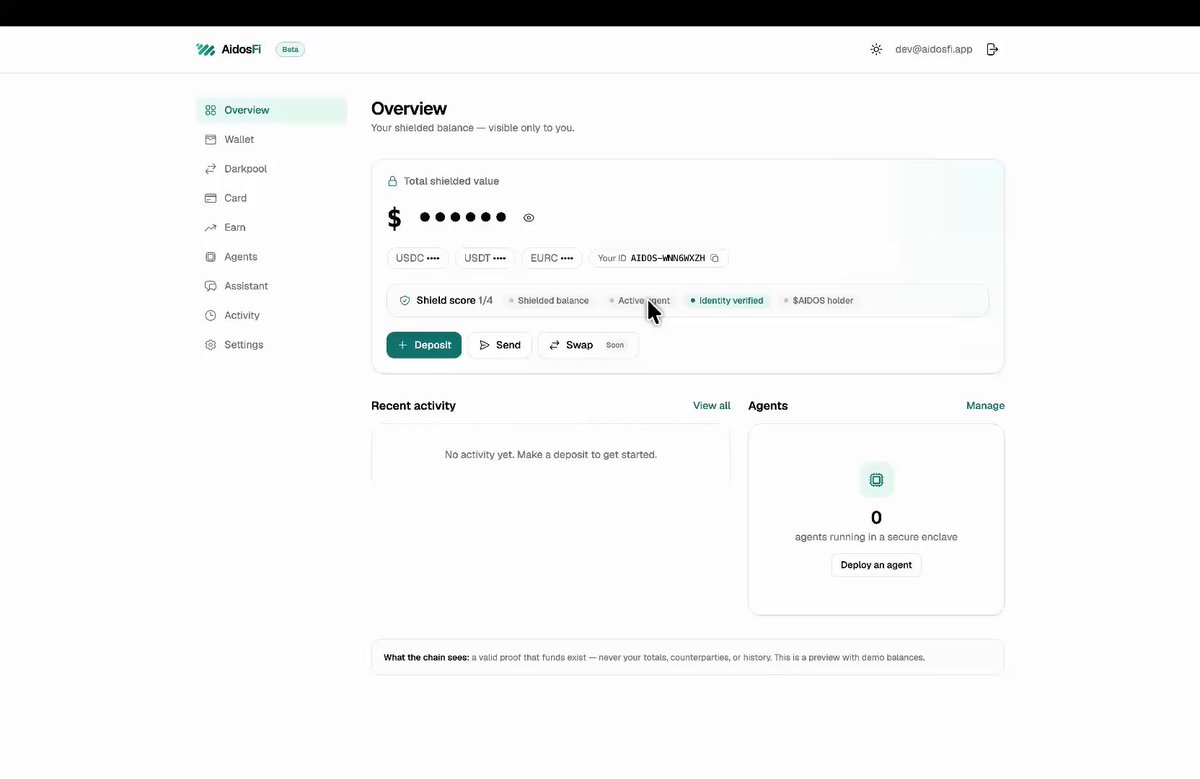1200x779 pixels.
Task: Open Settings from sidebar
Action: [x=271, y=344]
